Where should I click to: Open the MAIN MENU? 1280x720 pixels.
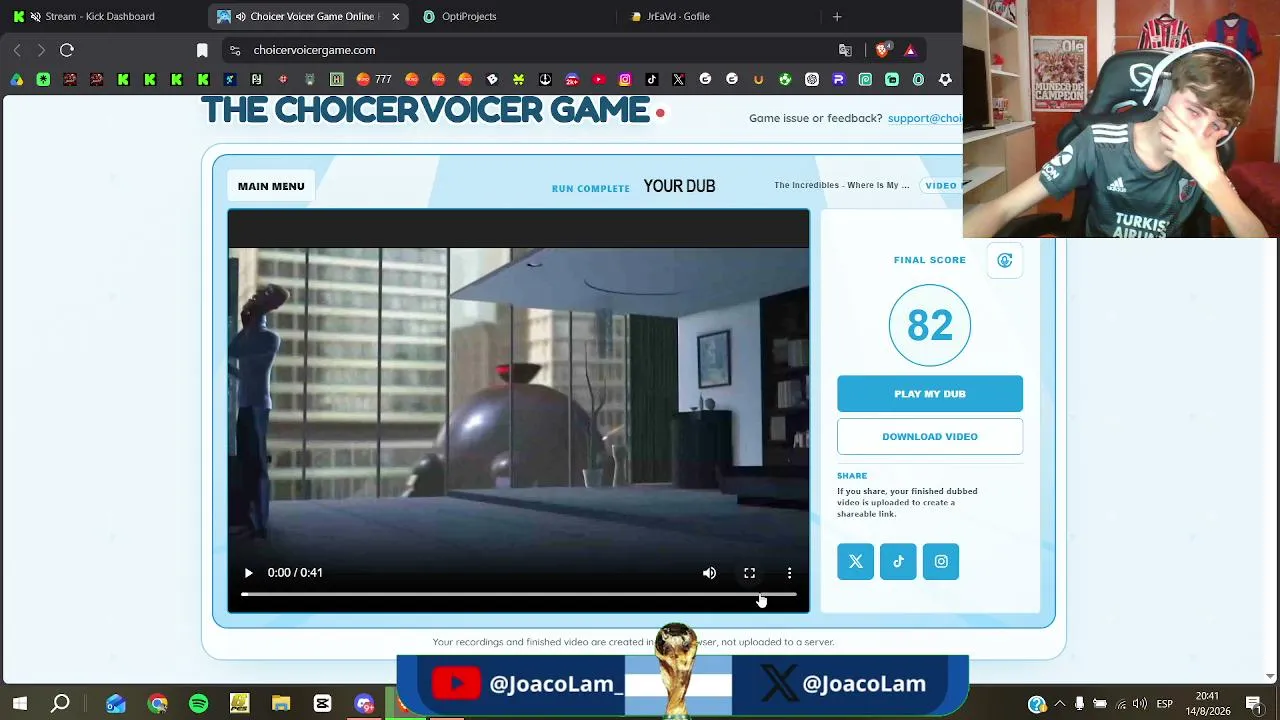coord(271,186)
